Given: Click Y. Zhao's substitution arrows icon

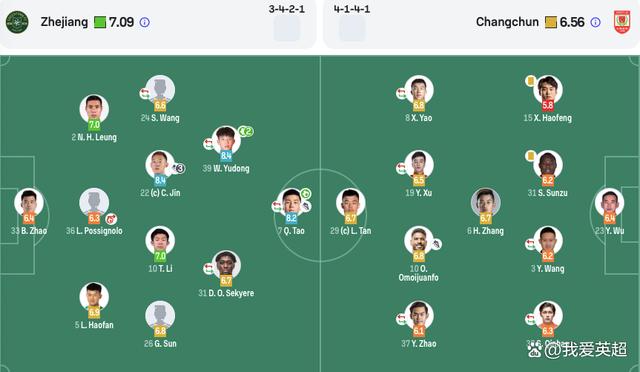Looking at the screenshot, I should 401,319.
